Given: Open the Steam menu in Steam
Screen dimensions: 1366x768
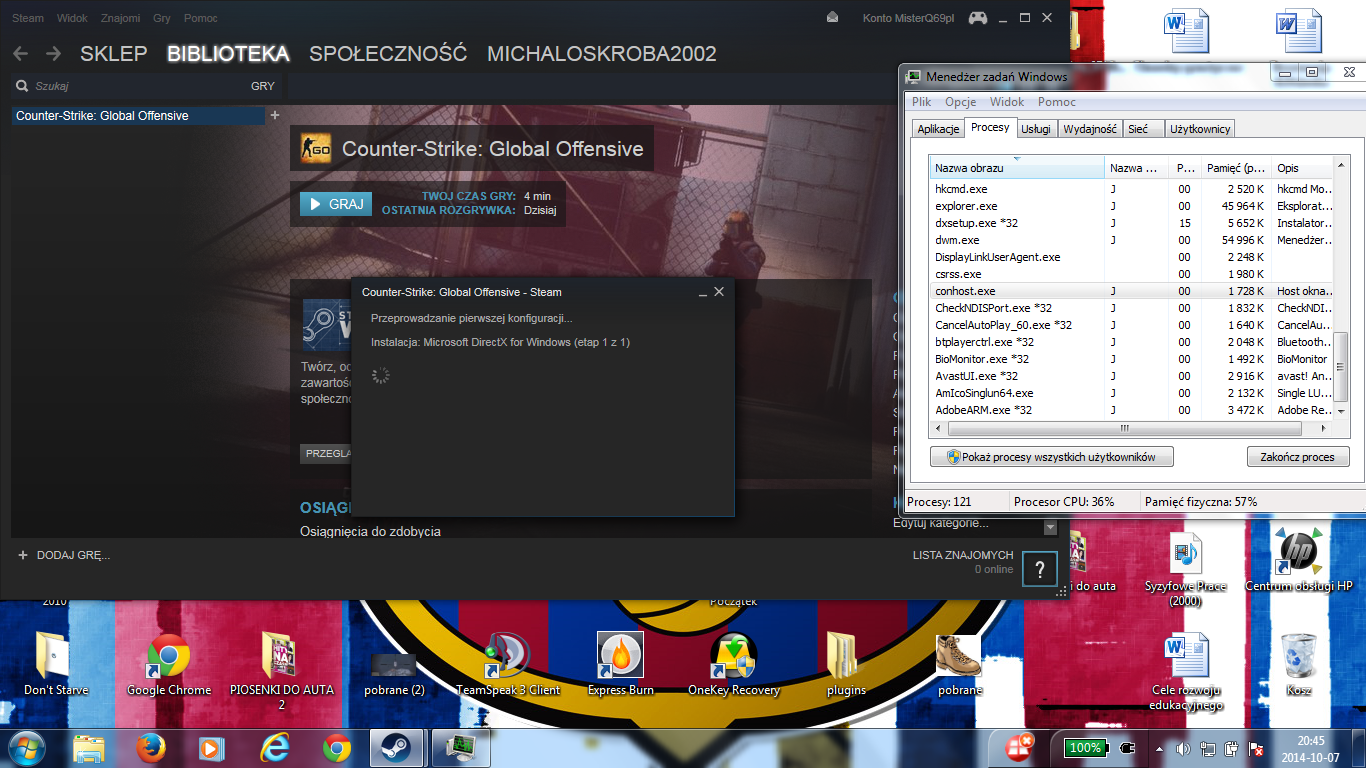Looking at the screenshot, I should tap(28, 18).
